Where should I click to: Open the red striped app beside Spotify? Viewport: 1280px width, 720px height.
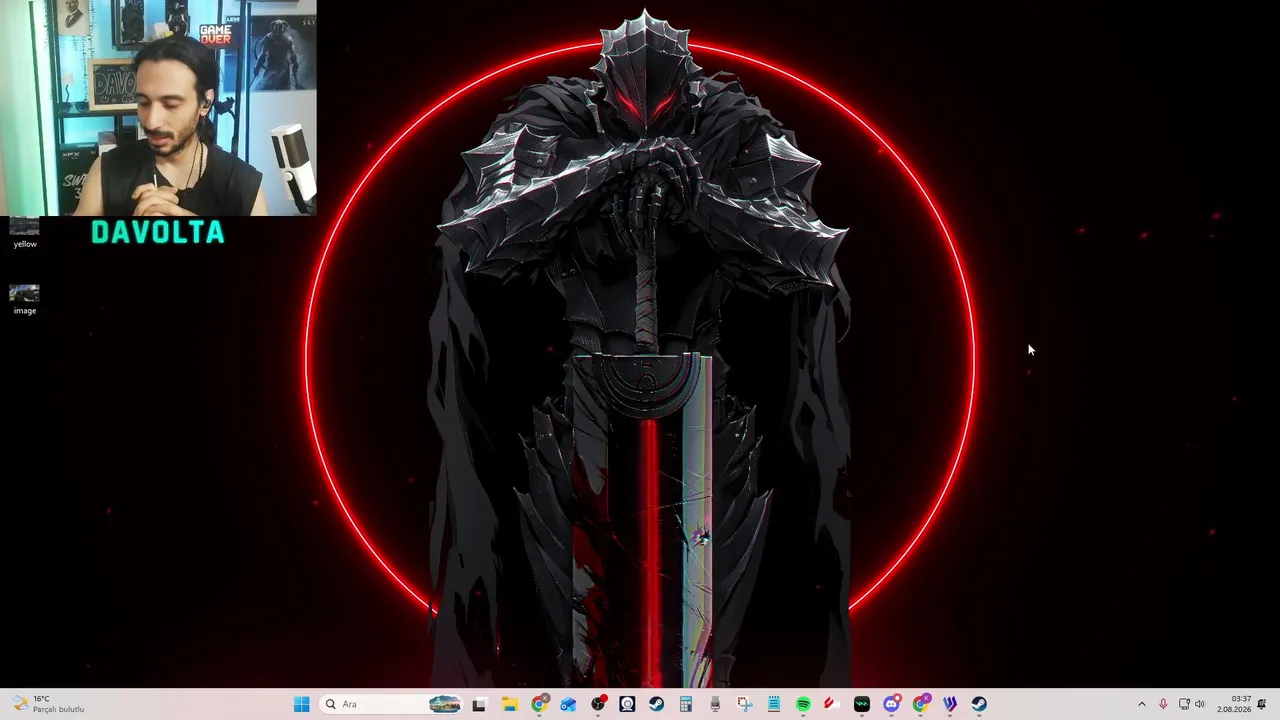[x=832, y=704]
